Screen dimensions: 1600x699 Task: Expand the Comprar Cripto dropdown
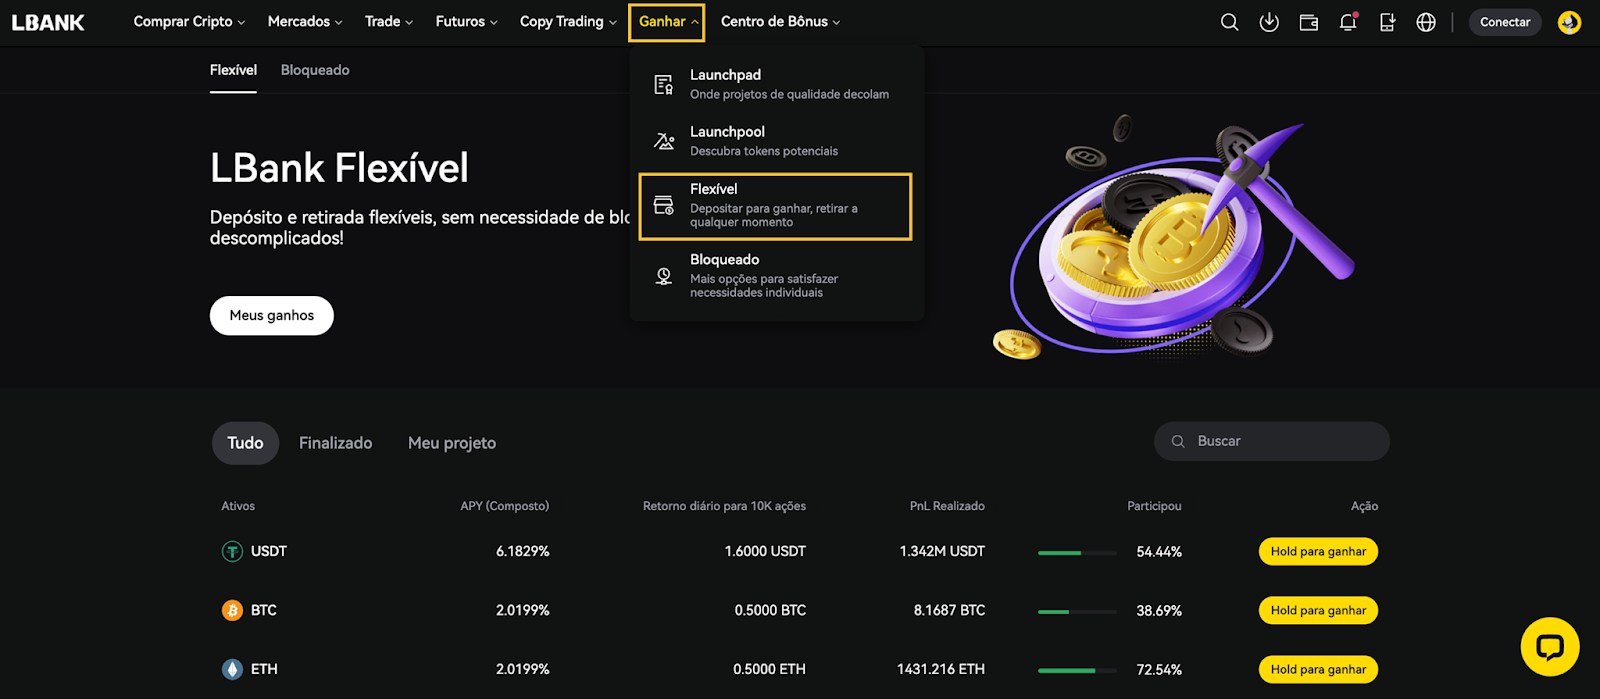189,22
